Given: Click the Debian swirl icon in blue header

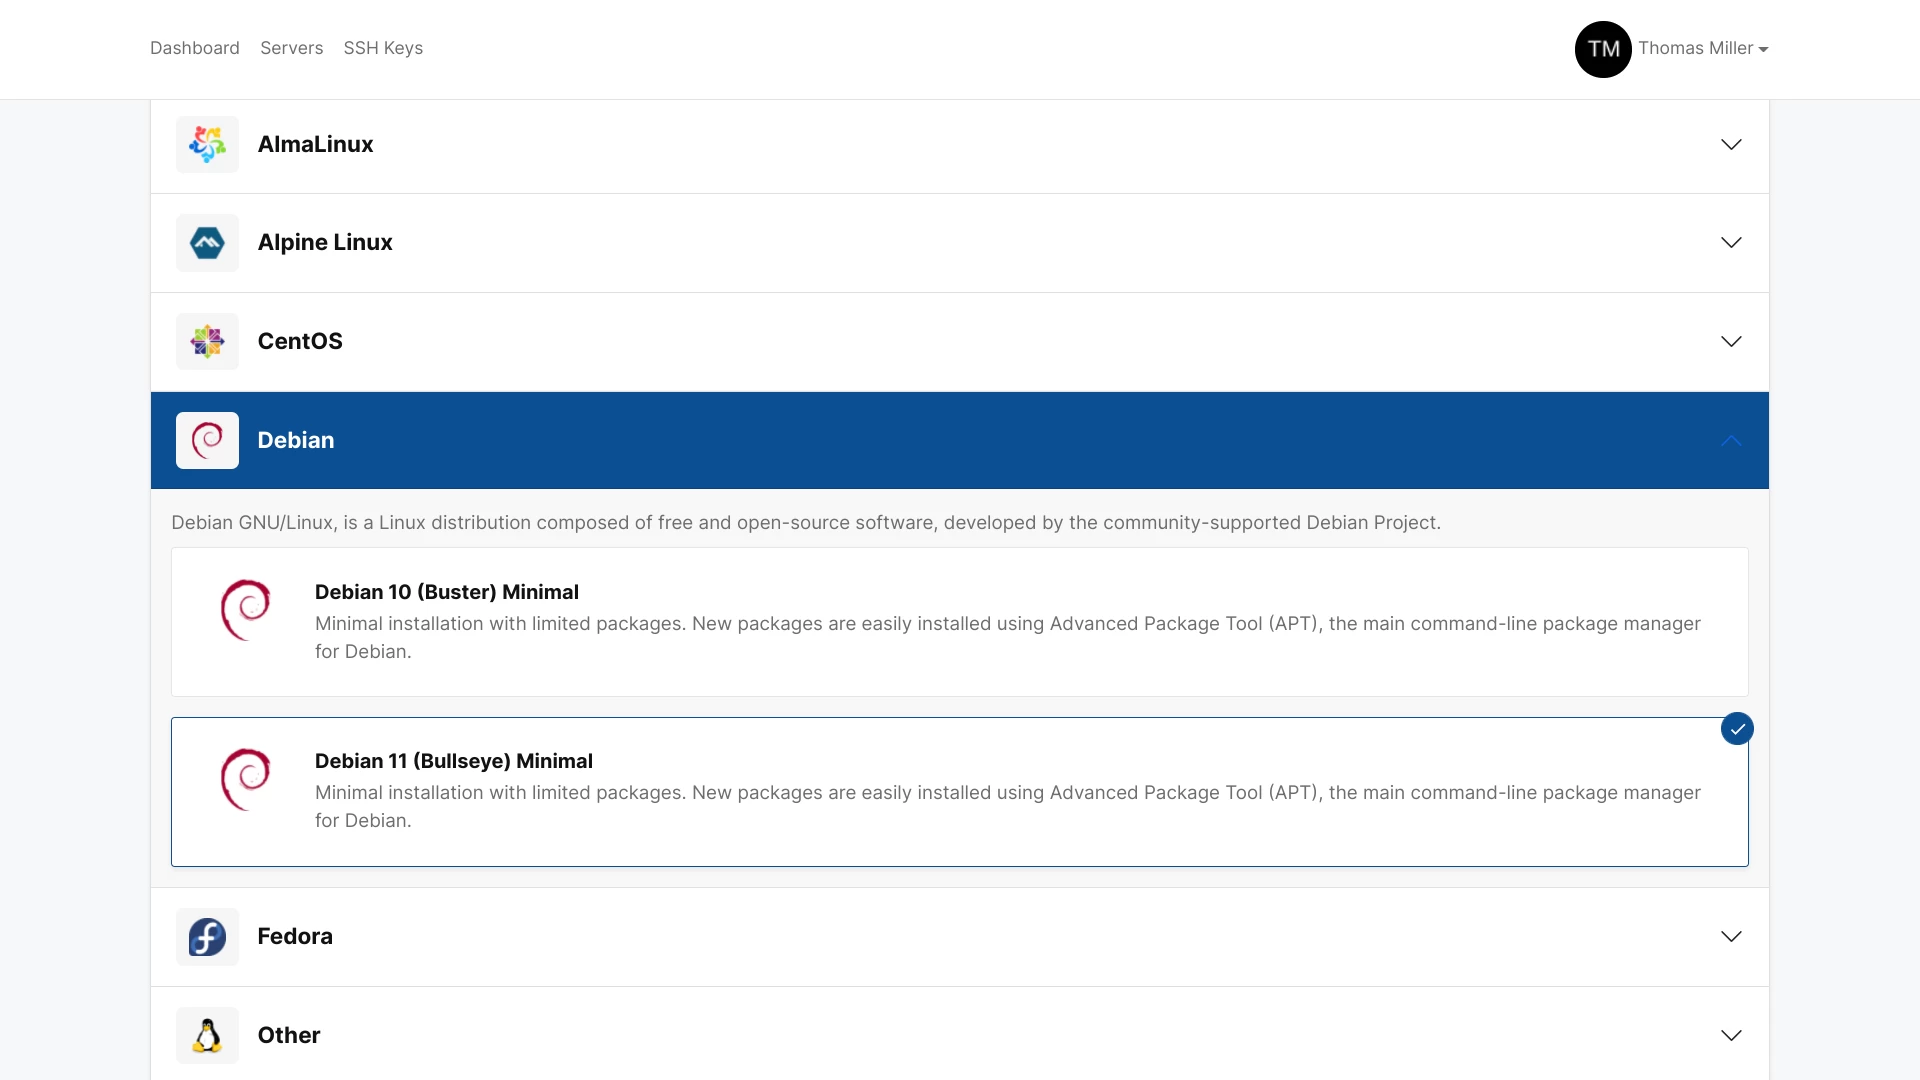Looking at the screenshot, I should (207, 440).
